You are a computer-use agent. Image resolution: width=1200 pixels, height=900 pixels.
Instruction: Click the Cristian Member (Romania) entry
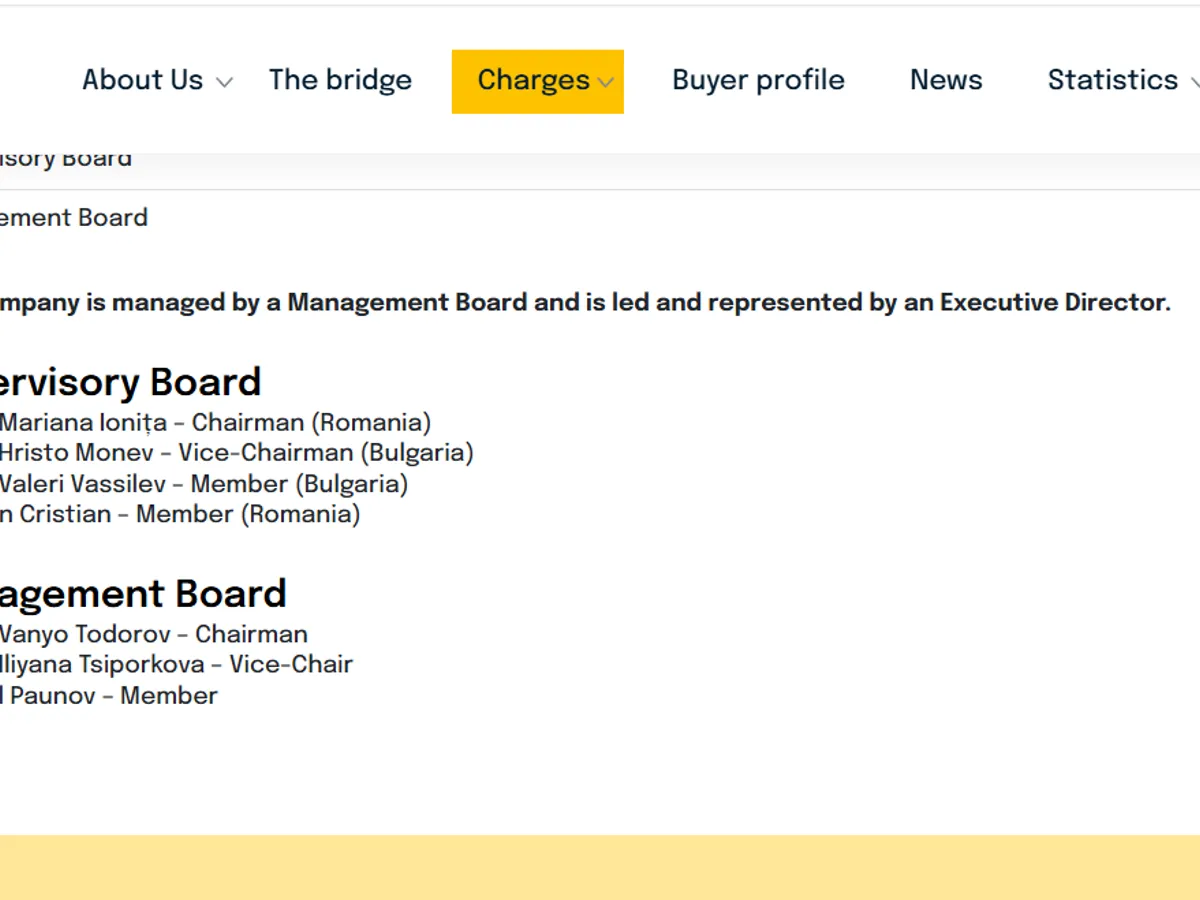pyautogui.click(x=180, y=514)
